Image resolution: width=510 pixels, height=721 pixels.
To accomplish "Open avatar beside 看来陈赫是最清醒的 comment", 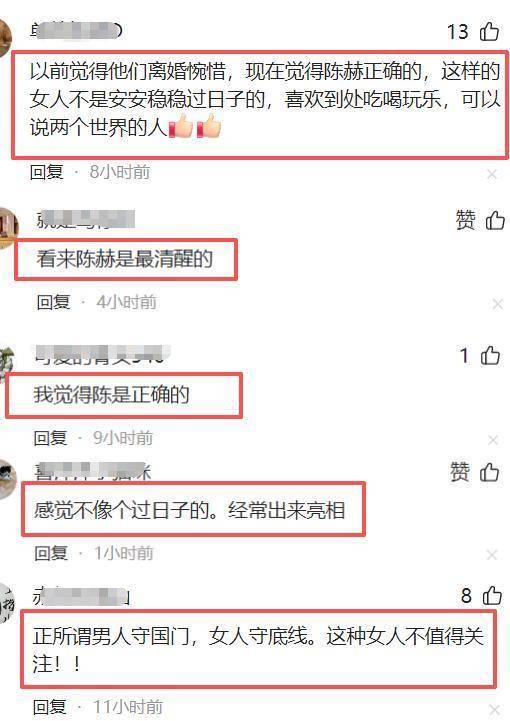I will pyautogui.click(x=8, y=228).
